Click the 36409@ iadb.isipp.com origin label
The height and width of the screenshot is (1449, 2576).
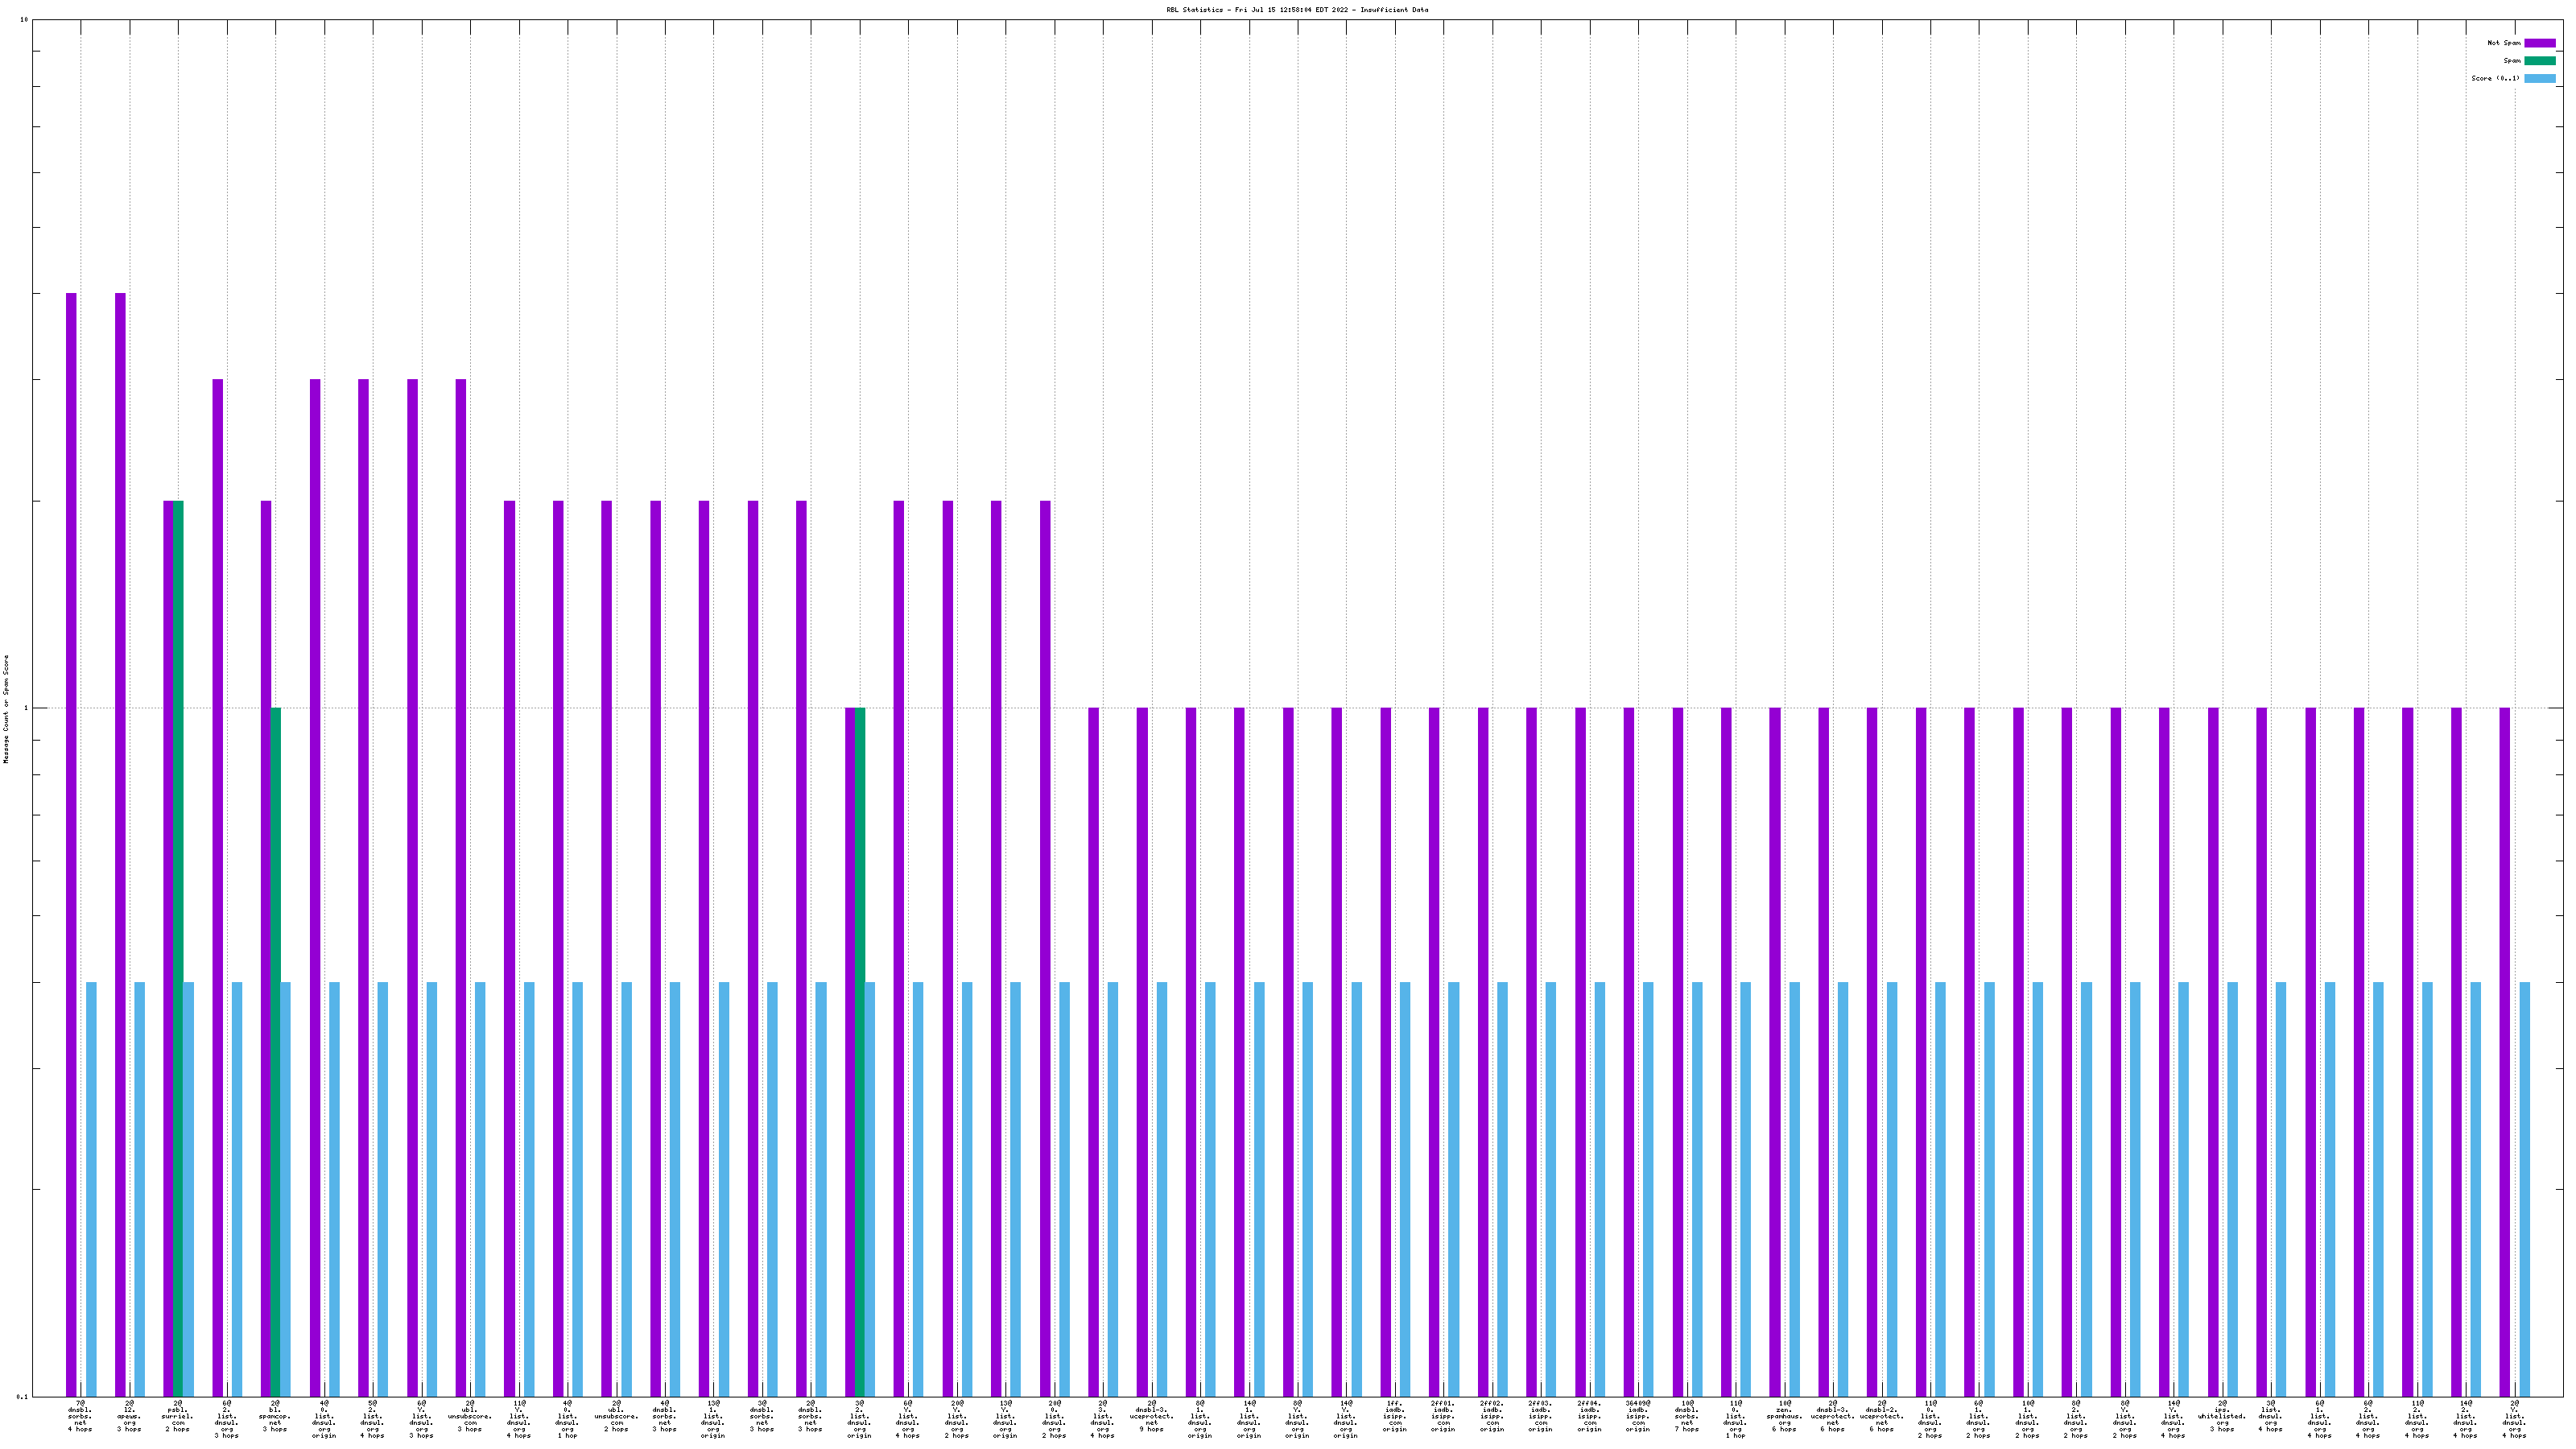pos(1638,1416)
